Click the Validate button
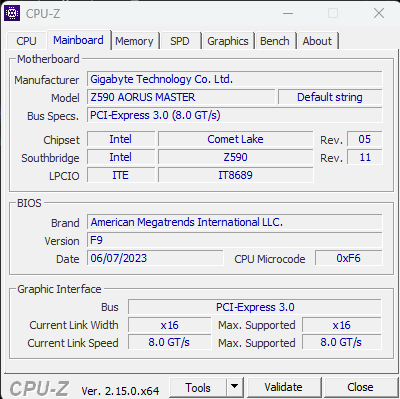 coord(284,387)
